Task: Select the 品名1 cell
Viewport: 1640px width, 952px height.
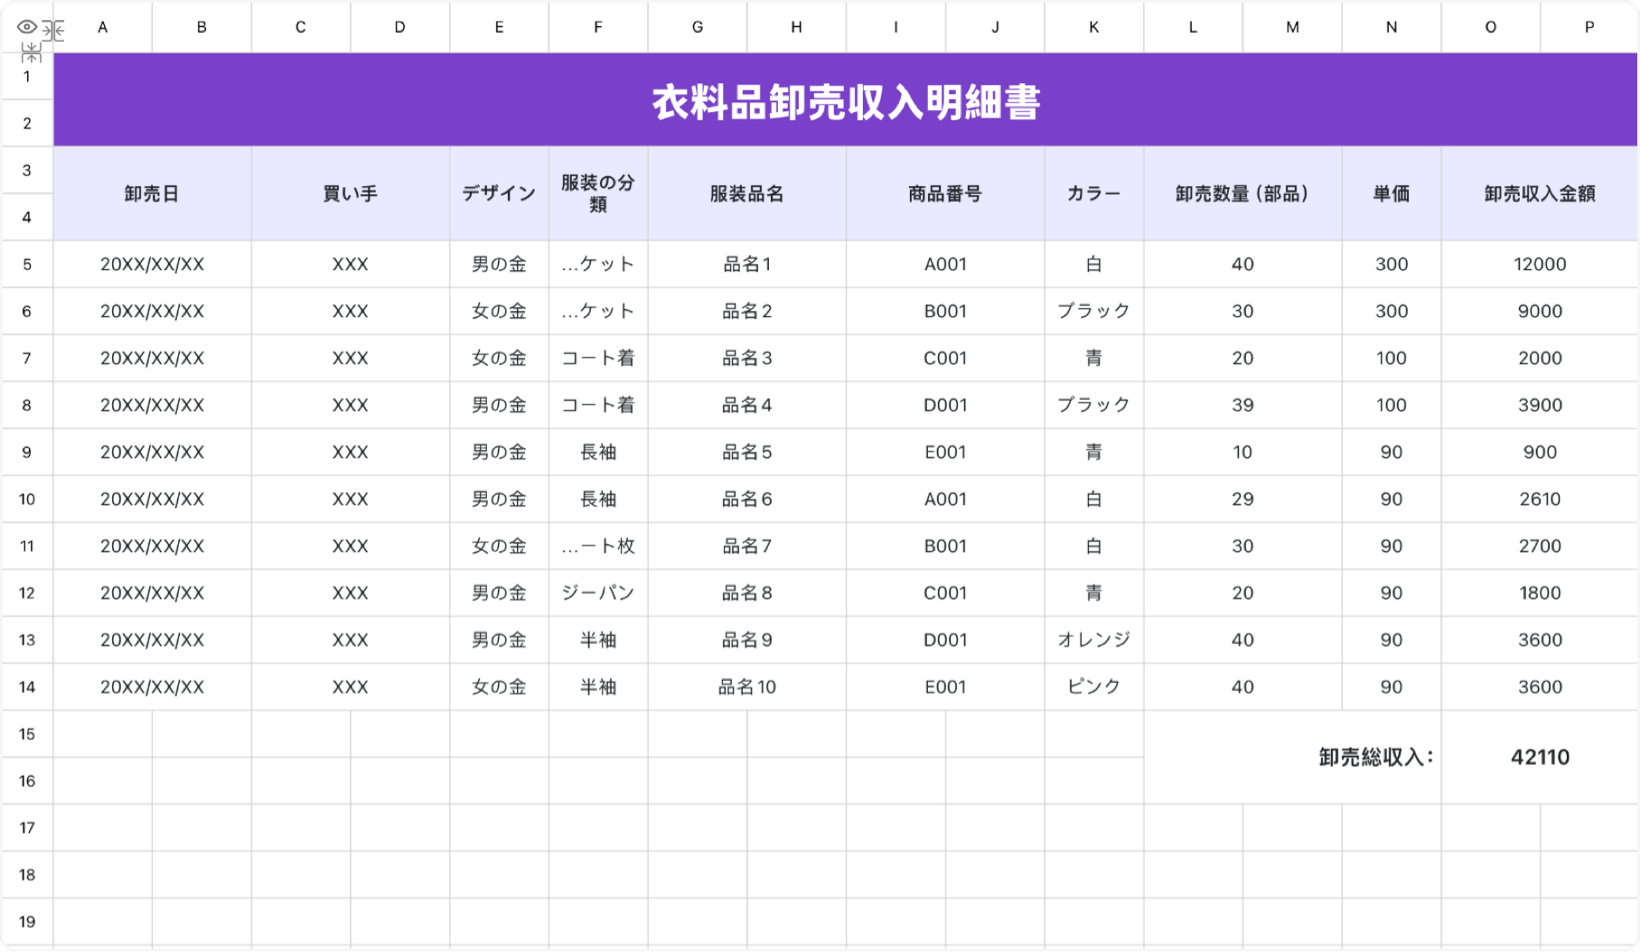Action: 747,264
